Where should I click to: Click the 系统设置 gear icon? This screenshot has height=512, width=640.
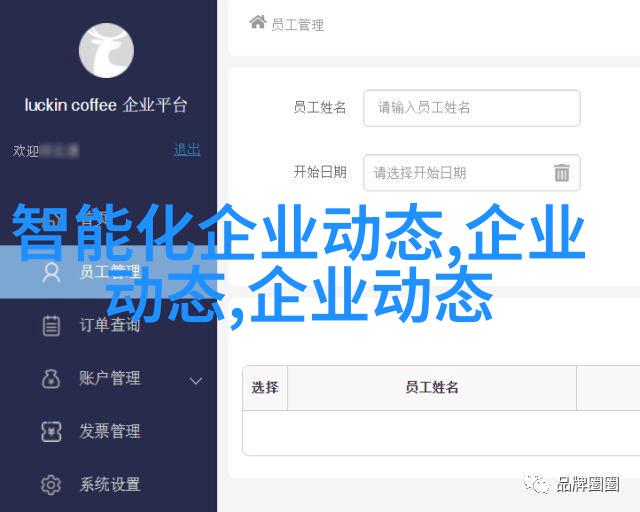point(51,485)
